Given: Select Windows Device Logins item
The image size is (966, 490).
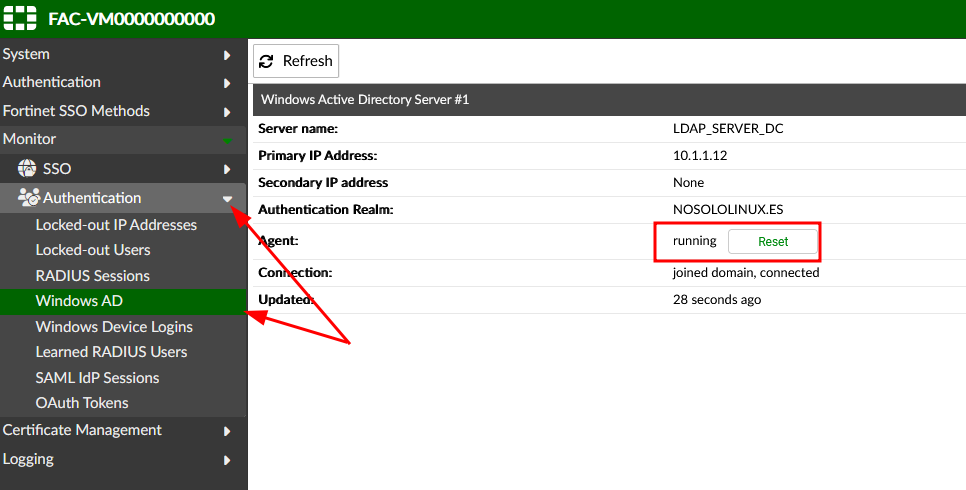Looking at the screenshot, I should pyautogui.click(x=114, y=327).
